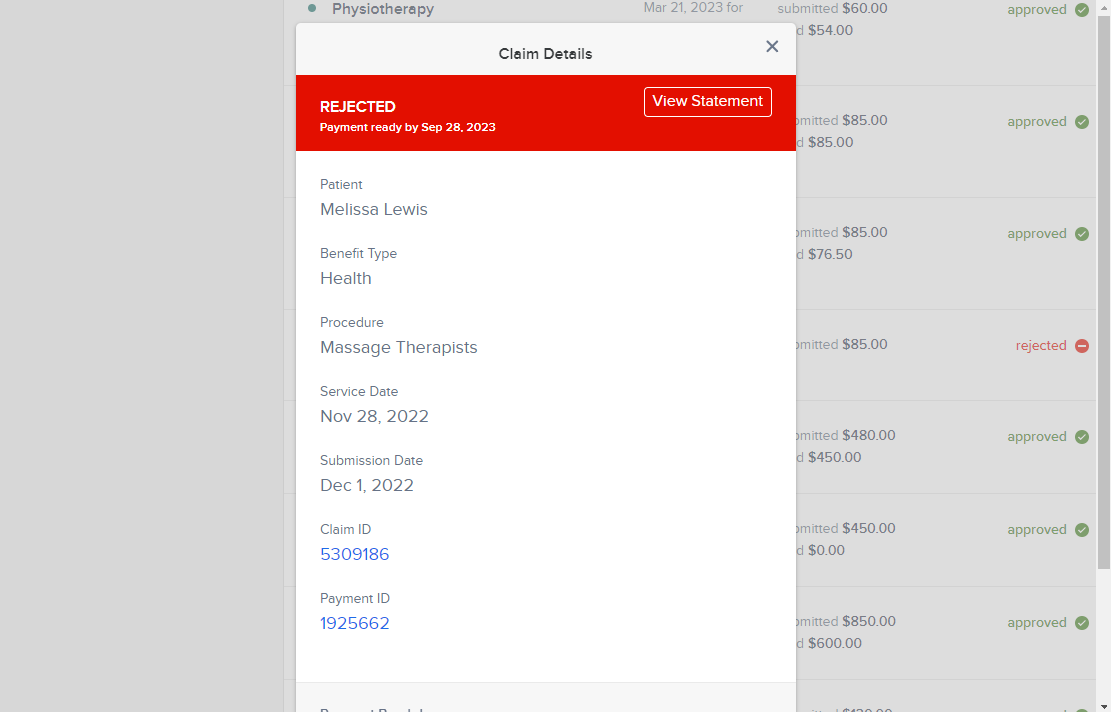Select the approved icon on the $480.00 claim row
The width and height of the screenshot is (1111, 712).
point(1082,436)
